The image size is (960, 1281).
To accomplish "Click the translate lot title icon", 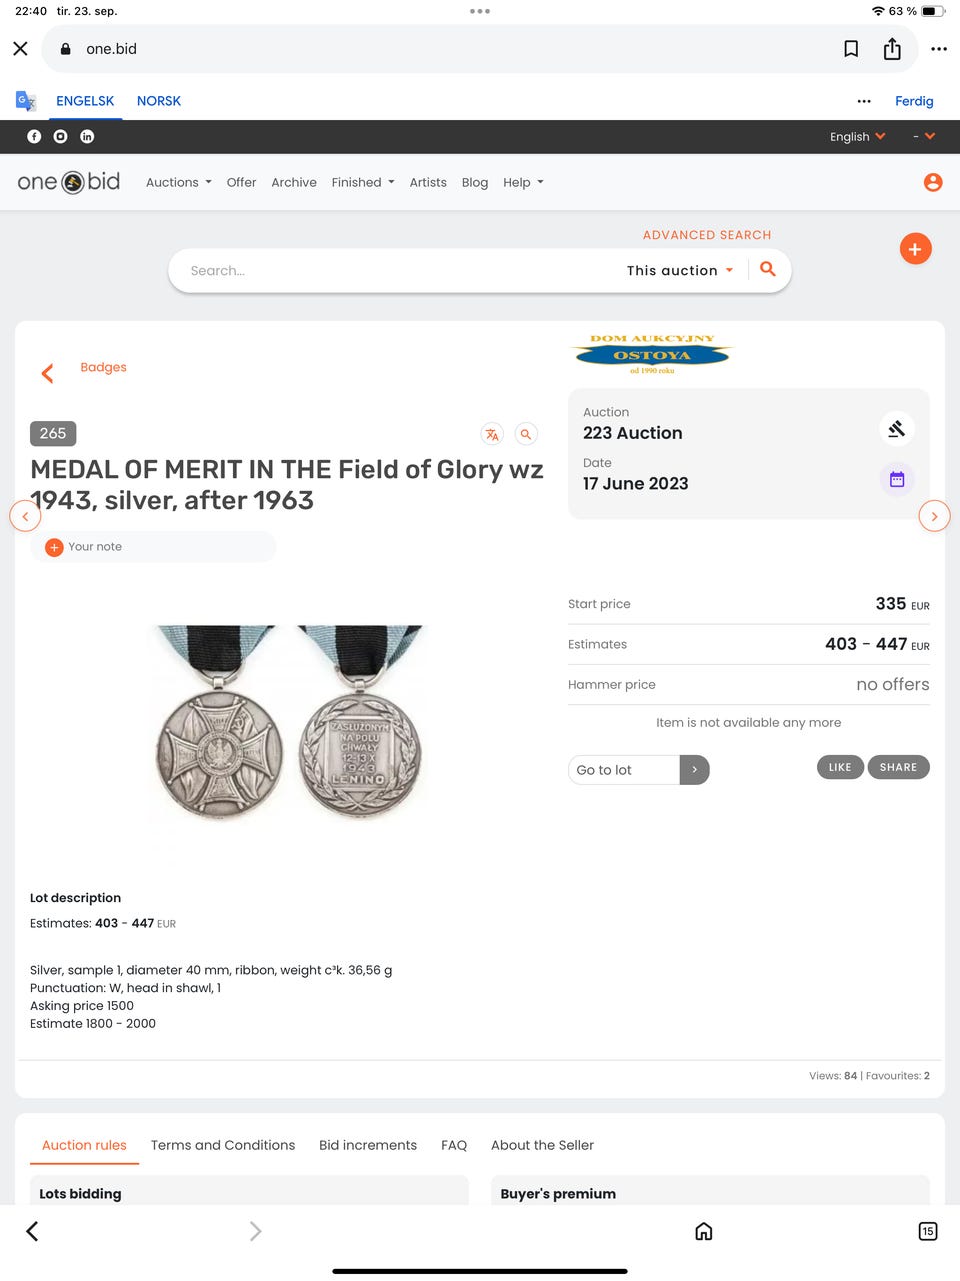I will 491,434.
